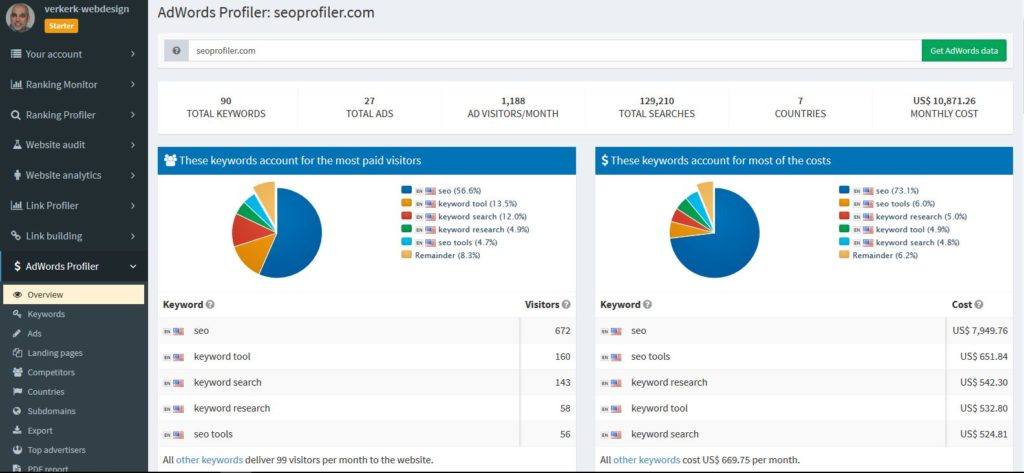Click the costs pie chart

tap(714, 229)
